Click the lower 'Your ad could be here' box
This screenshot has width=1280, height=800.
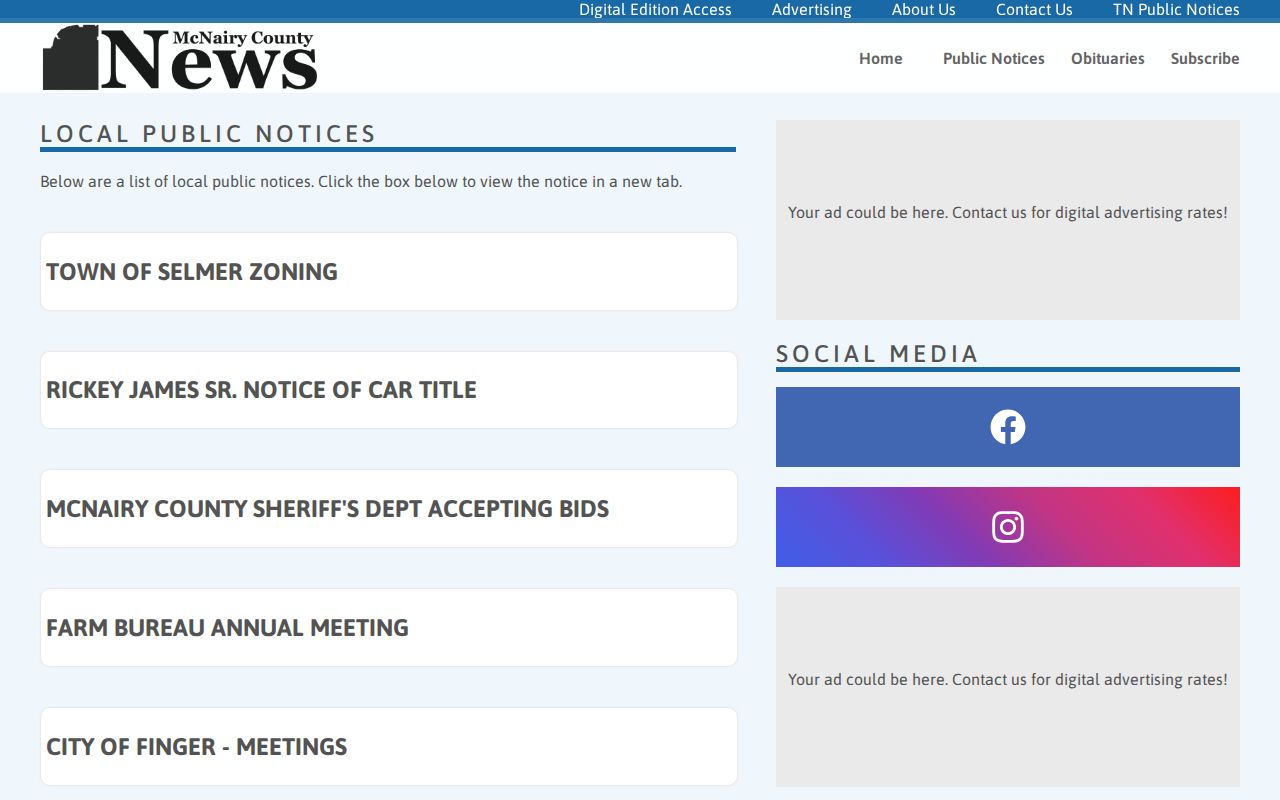1007,687
